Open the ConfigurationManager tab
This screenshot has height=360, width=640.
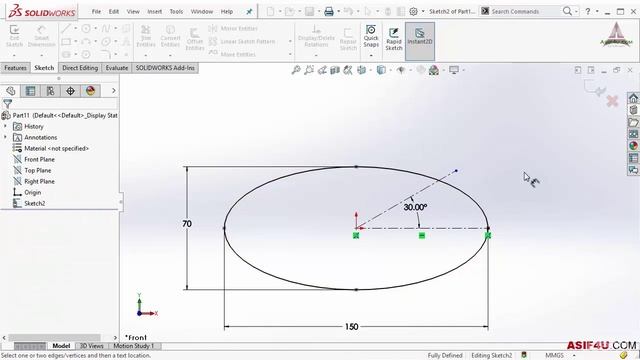coord(50,91)
